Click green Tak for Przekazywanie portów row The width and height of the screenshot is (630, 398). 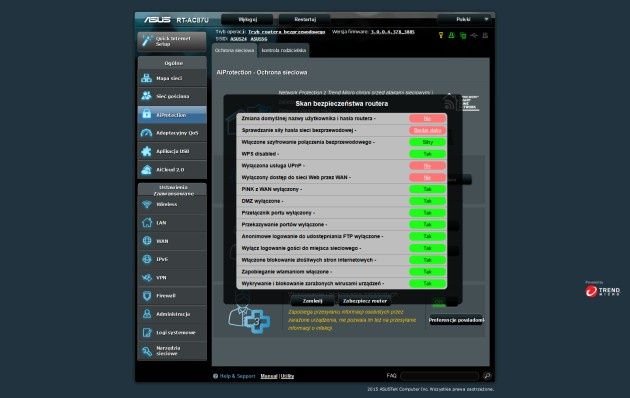428,225
